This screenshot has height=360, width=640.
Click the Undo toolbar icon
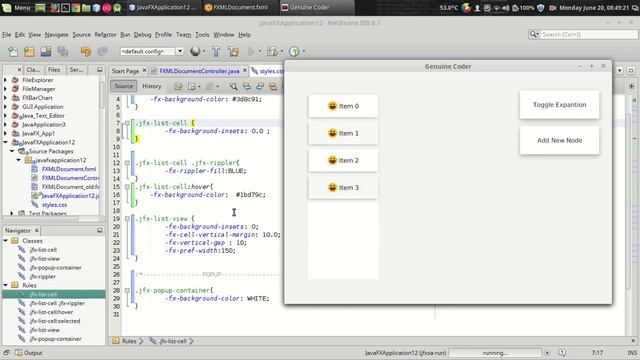(86, 51)
